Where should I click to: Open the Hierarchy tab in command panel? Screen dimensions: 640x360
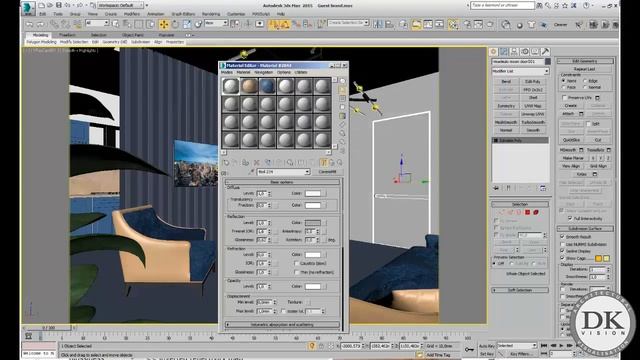click(514, 51)
